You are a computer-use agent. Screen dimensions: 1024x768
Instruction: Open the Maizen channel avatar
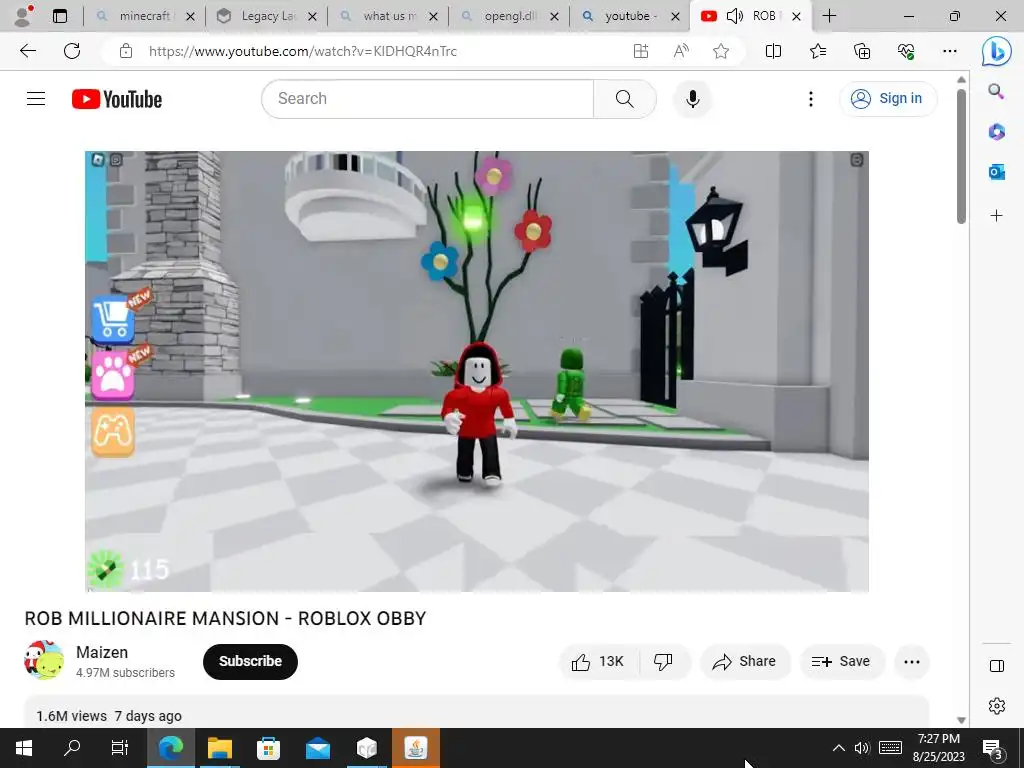coord(44,660)
